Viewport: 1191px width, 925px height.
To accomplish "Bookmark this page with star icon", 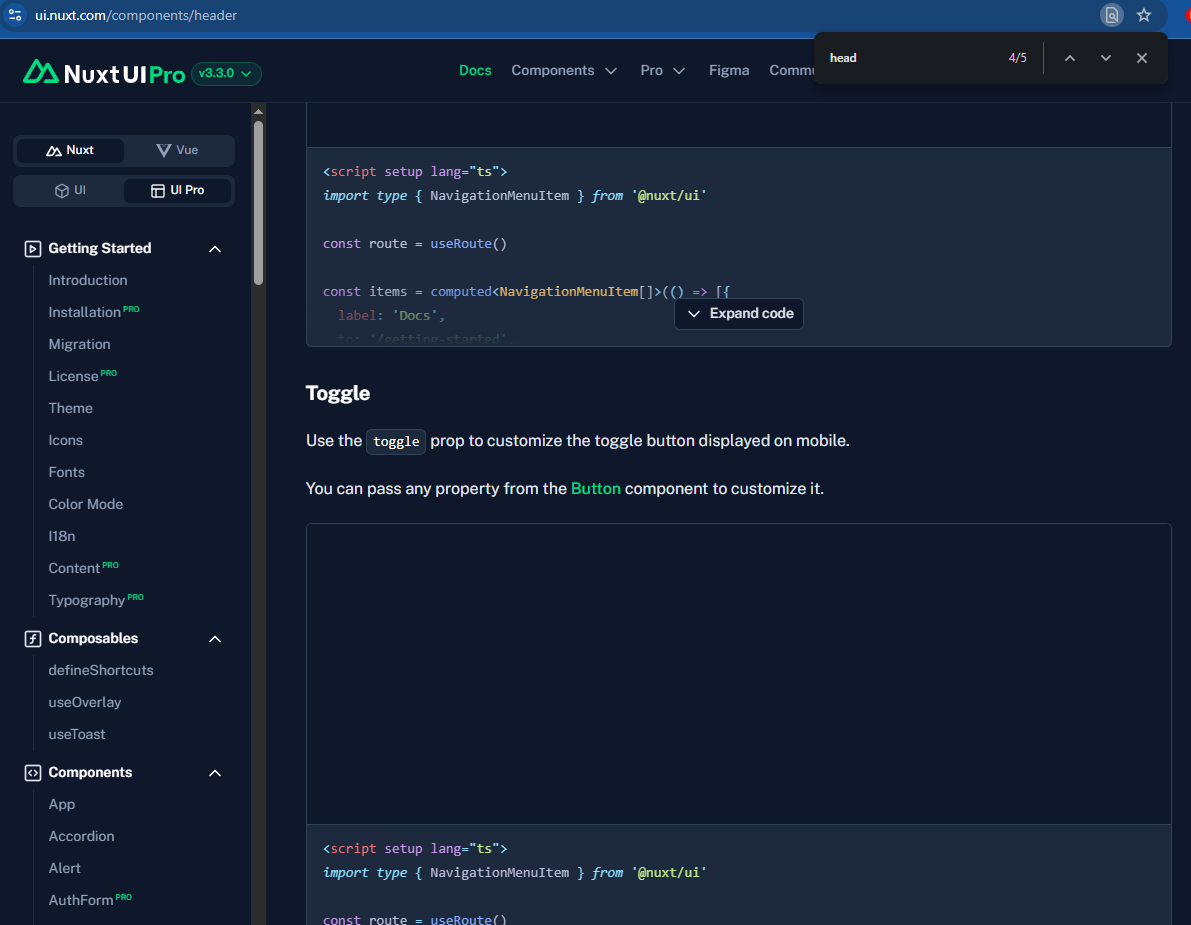I will click(x=1144, y=15).
